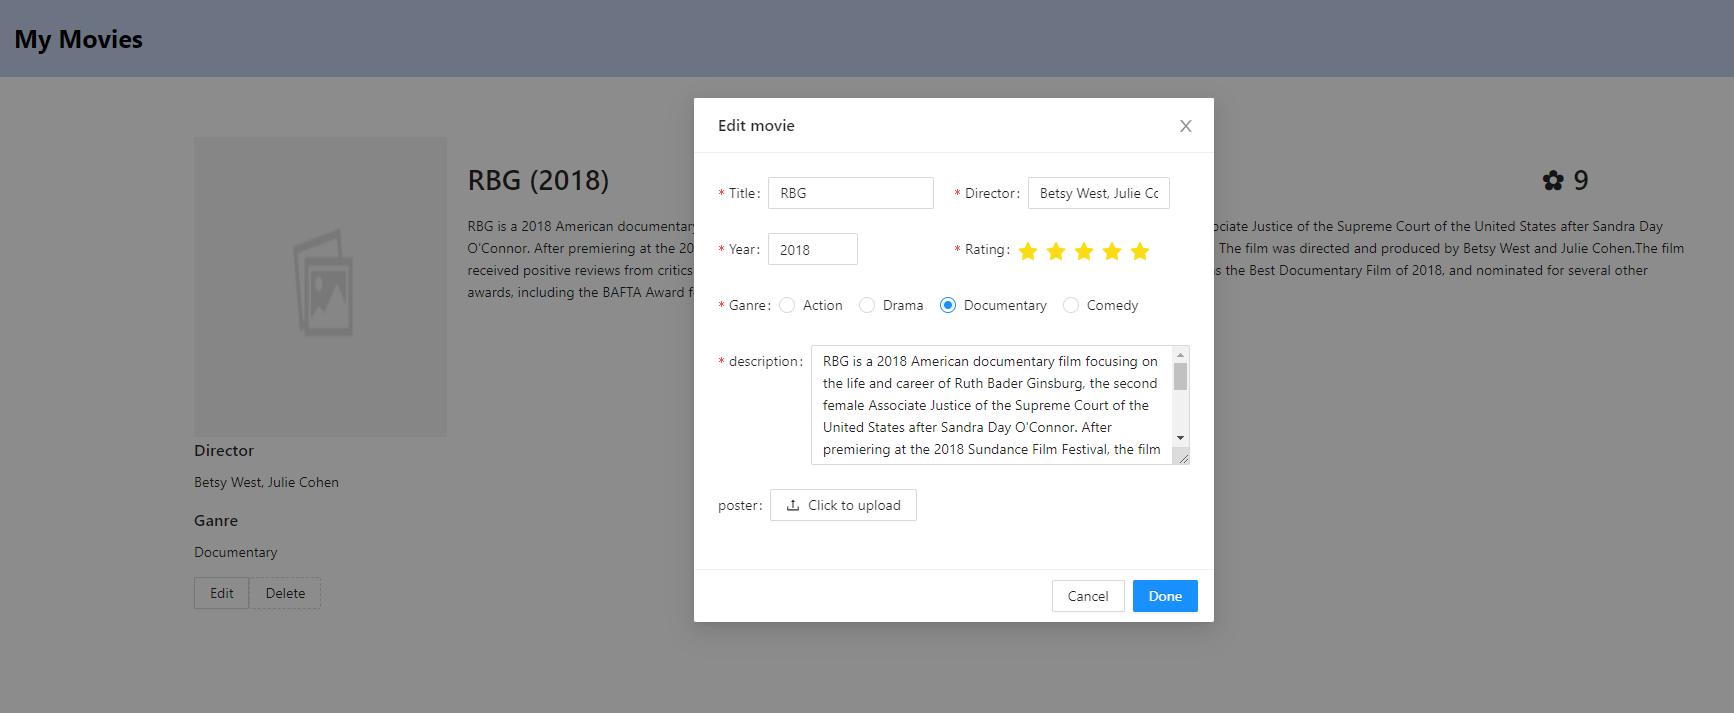Focus the Year input field
The image size is (1734, 713).
pyautogui.click(x=813, y=249)
